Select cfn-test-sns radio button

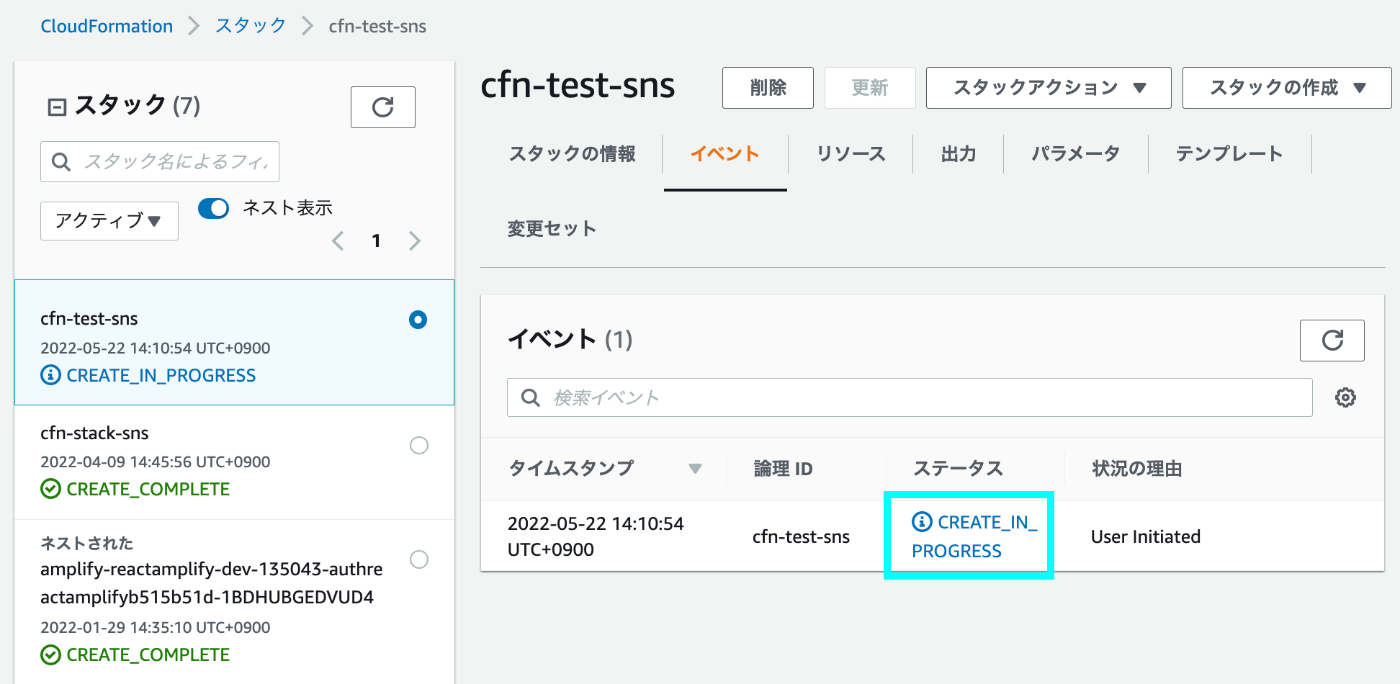(x=419, y=320)
